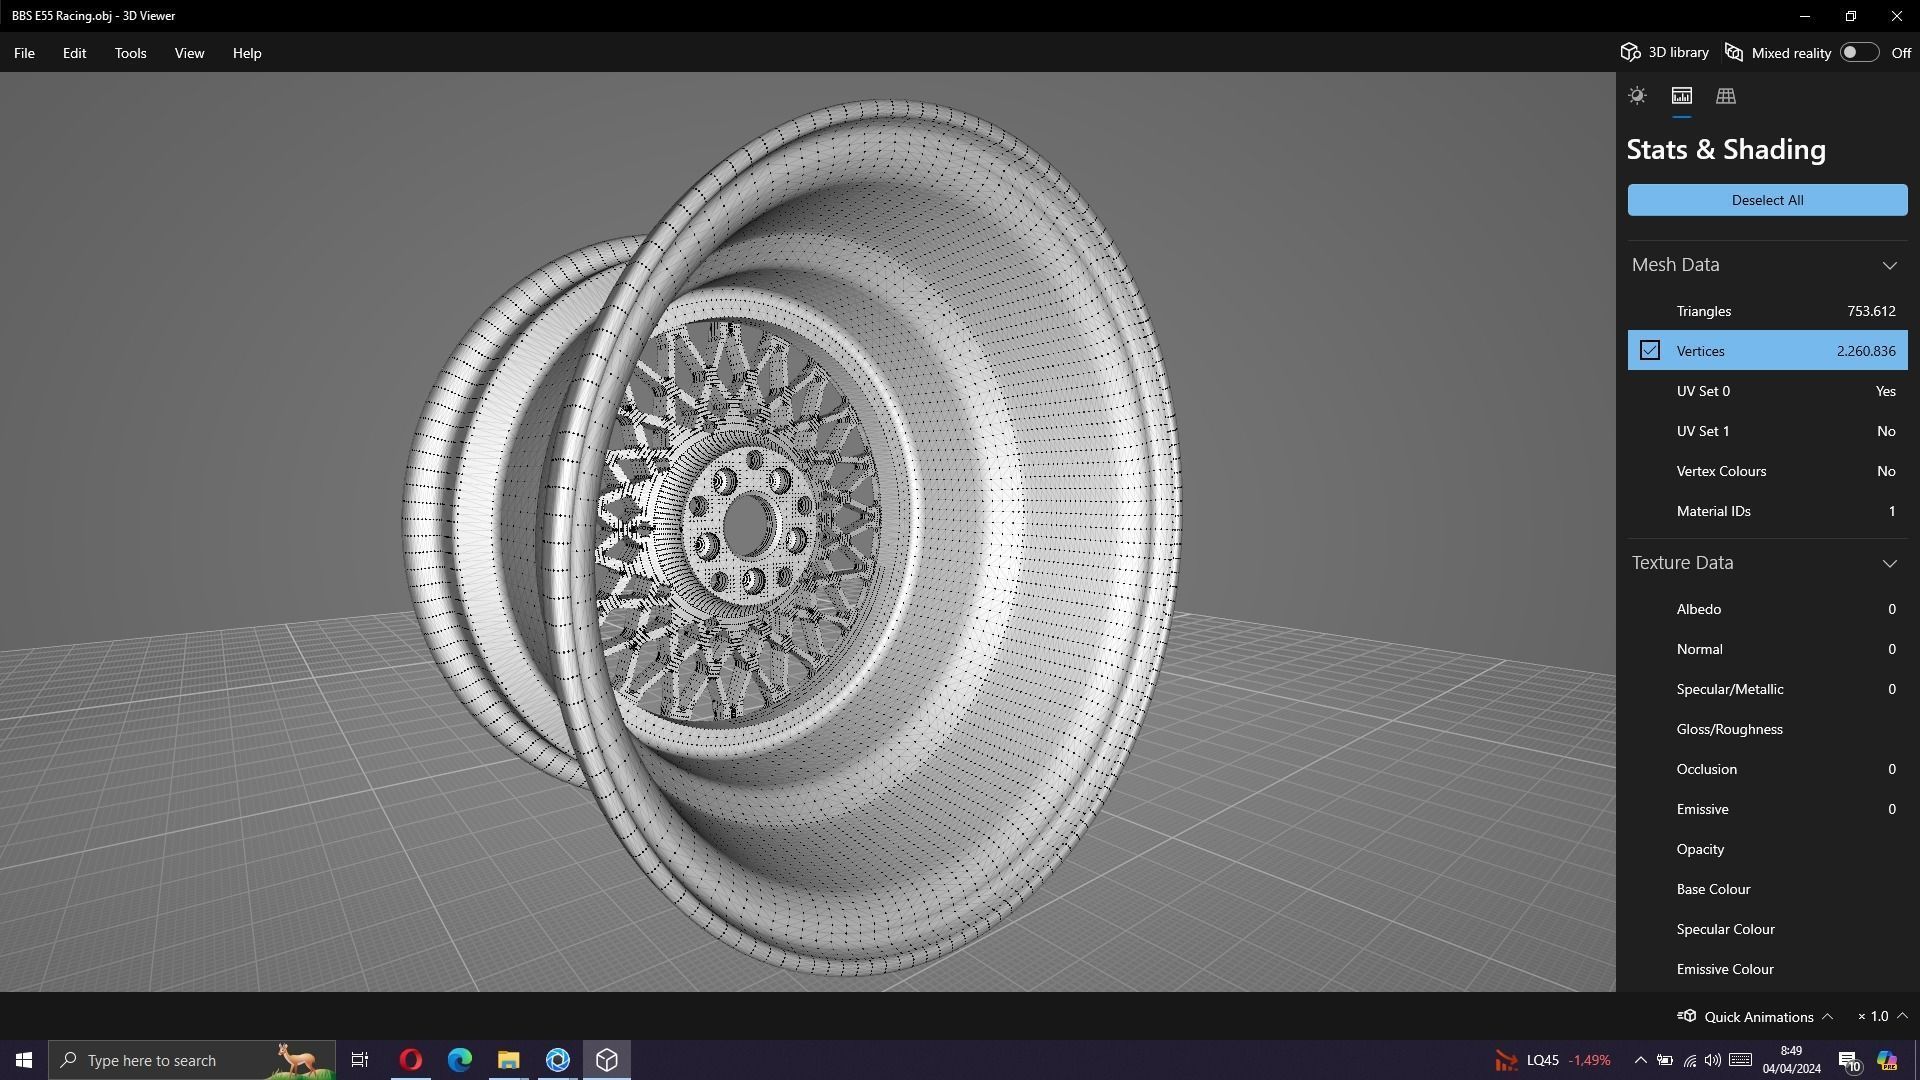Select the Triangles row
Image resolution: width=1920 pixels, height=1080 pixels.
(x=1767, y=311)
